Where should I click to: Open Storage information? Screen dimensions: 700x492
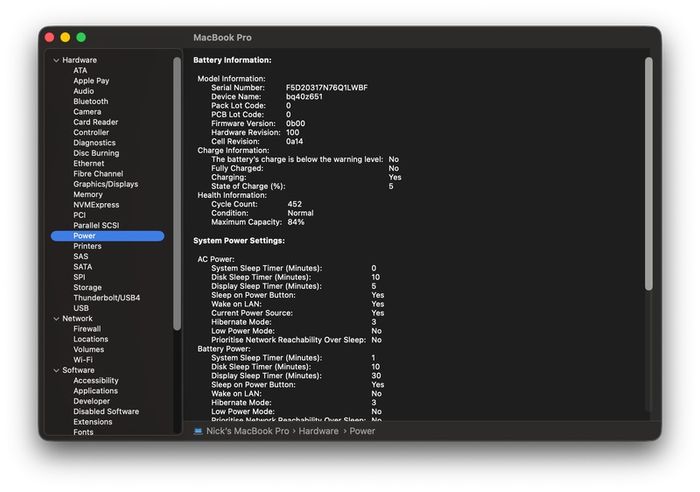tap(88, 288)
